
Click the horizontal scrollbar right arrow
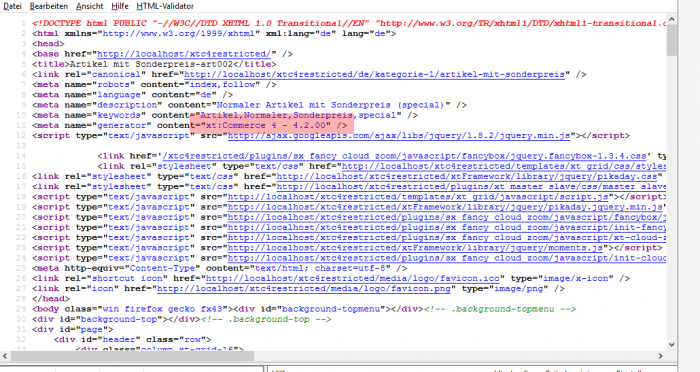(x=660, y=356)
